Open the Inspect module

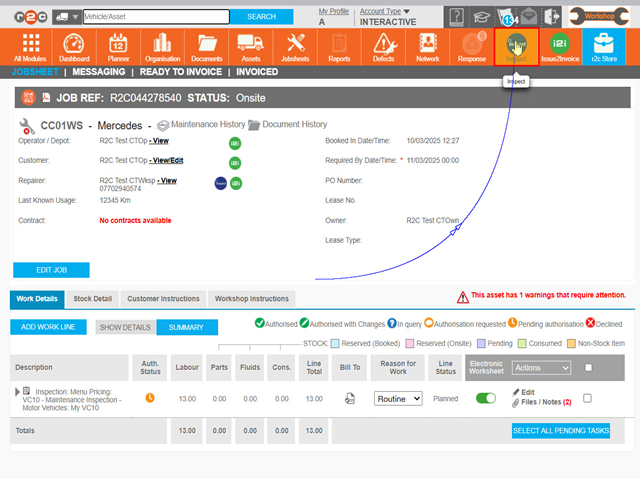(x=516, y=47)
